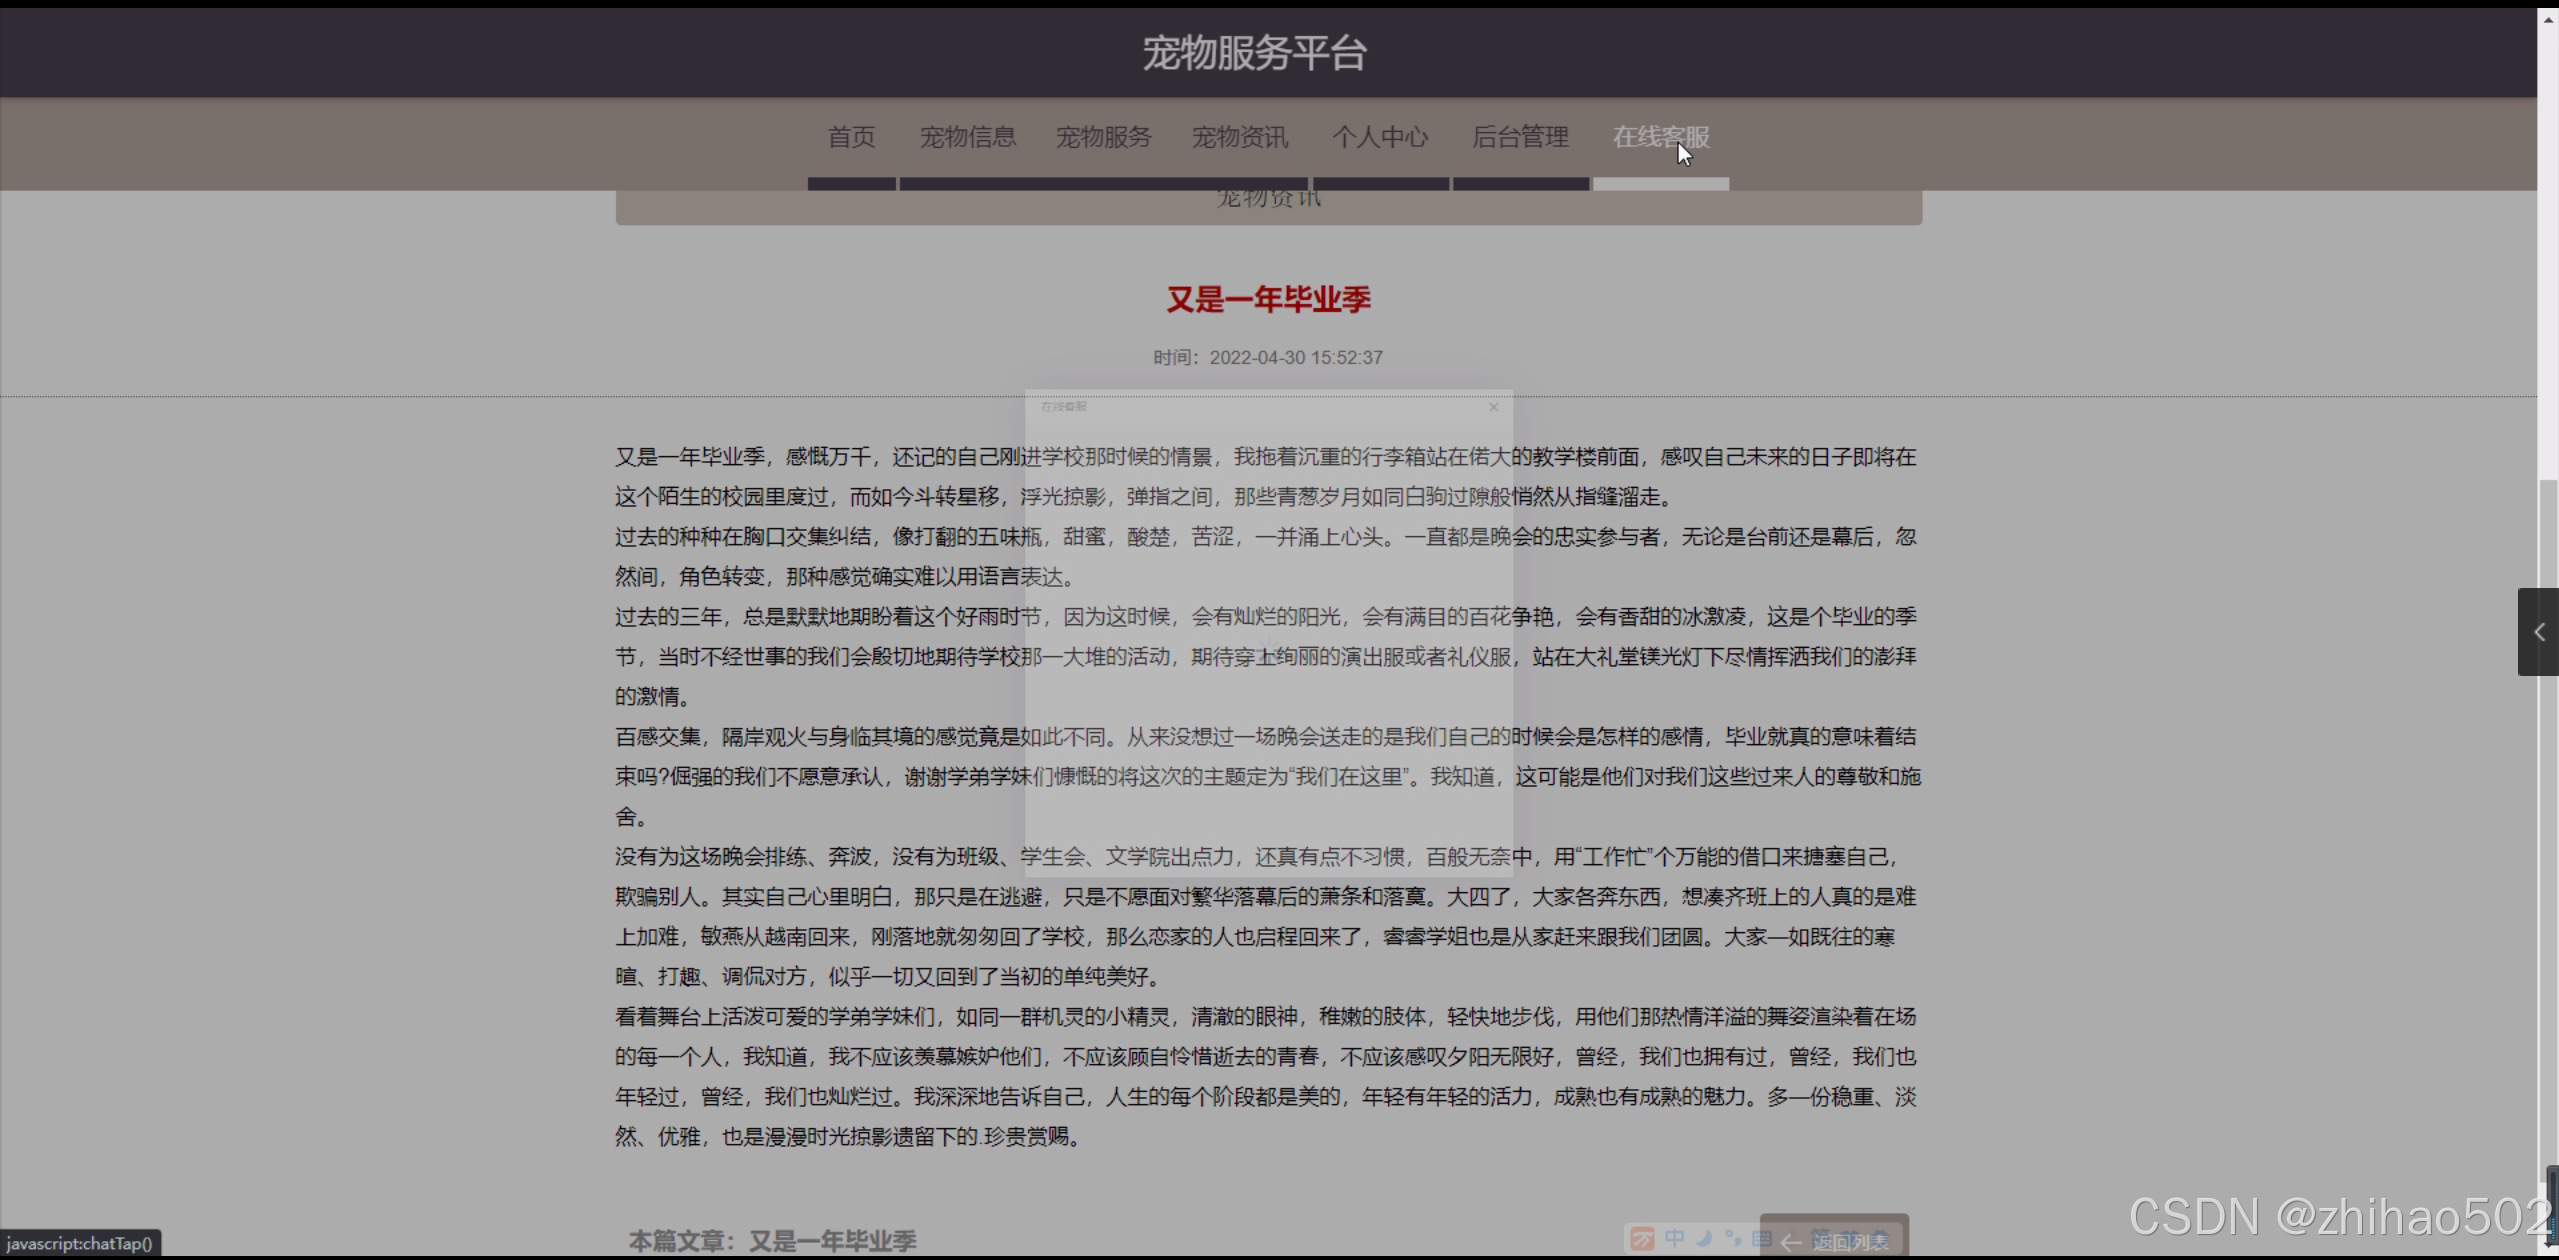Open the 首页 navigation tab
The width and height of the screenshot is (2559, 1260).
coord(851,137)
